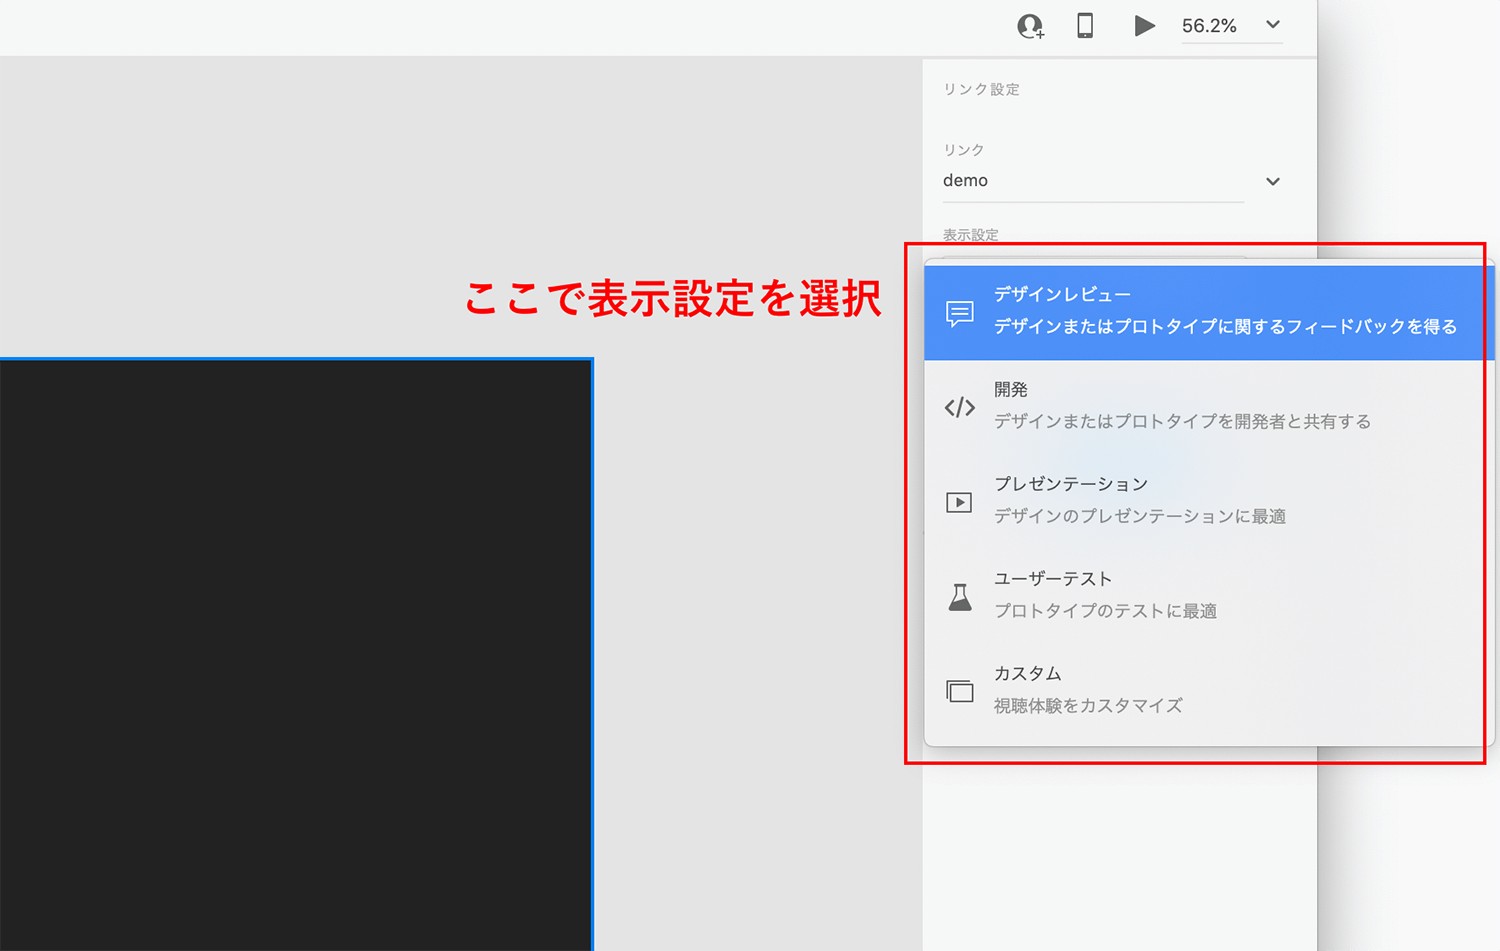The image size is (1500, 951).
Task: Expand the demo link dropdown chevron
Action: click(1273, 181)
